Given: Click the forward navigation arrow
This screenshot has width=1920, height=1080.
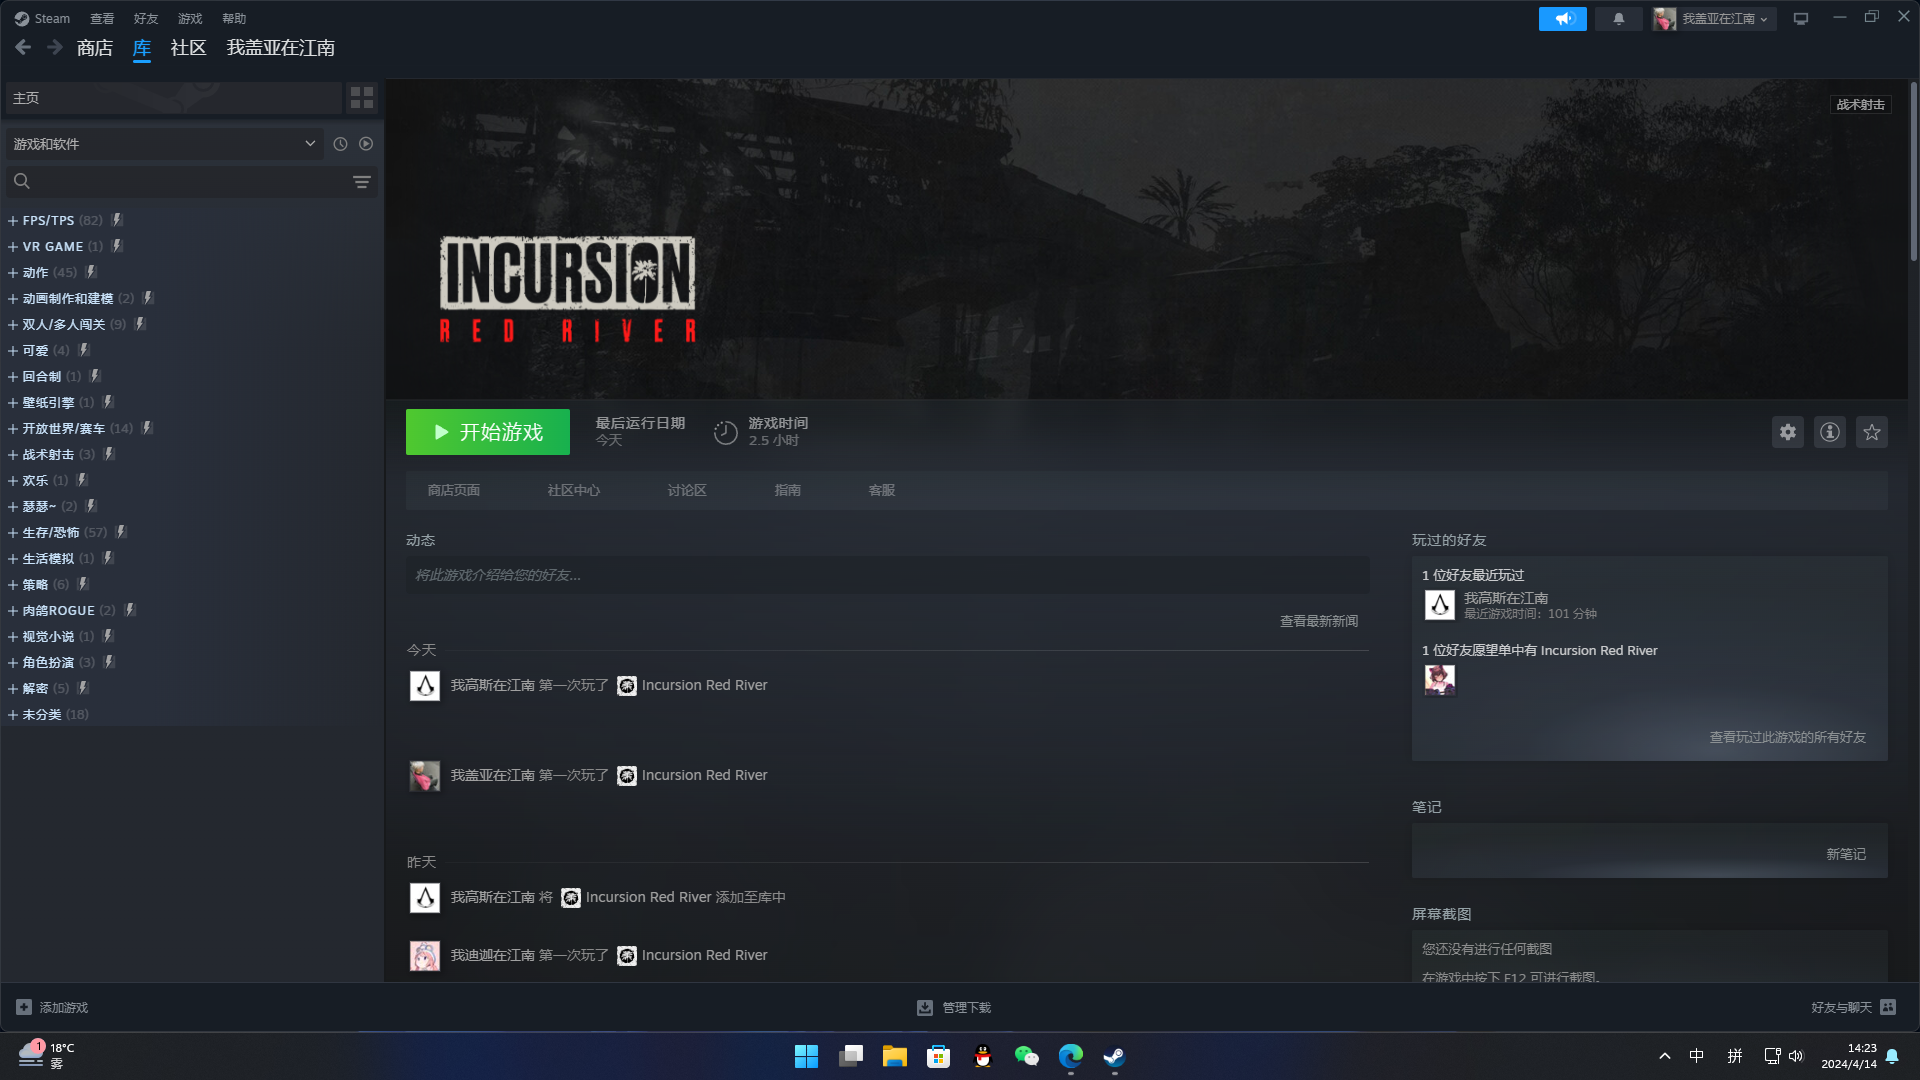Looking at the screenshot, I should 55,47.
